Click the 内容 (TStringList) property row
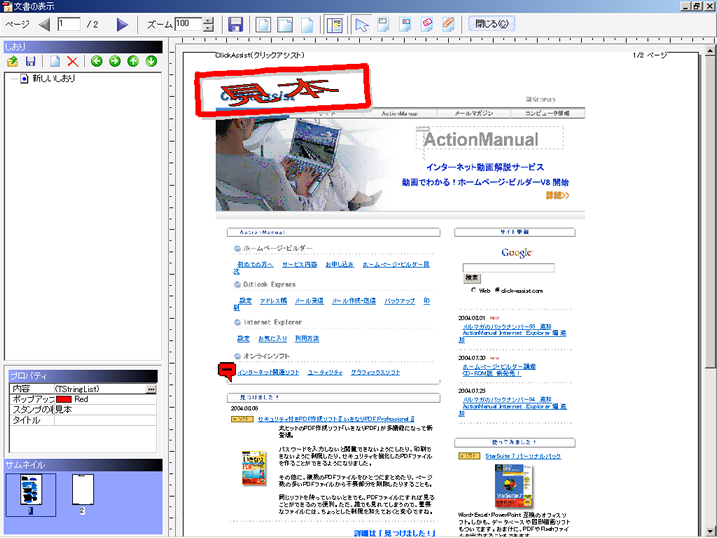Image resolution: width=717 pixels, height=538 pixels. tap(83, 389)
